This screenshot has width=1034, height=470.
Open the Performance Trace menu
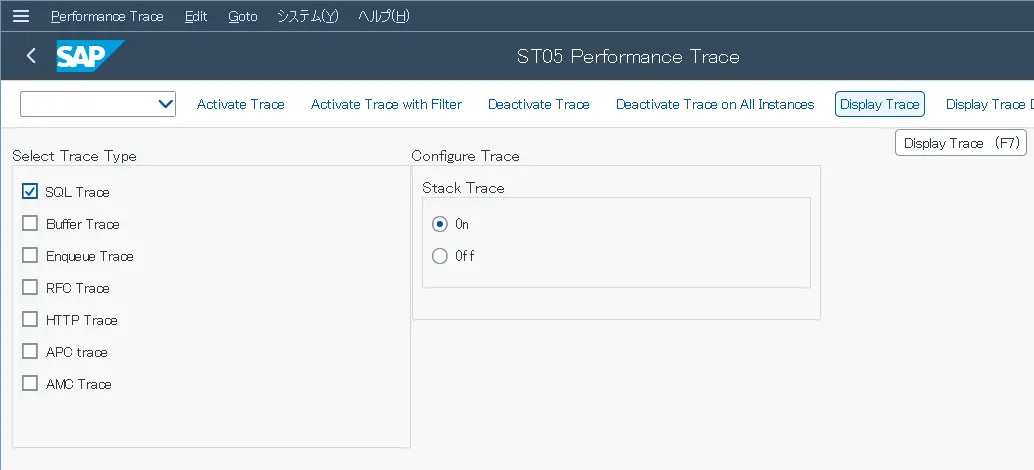pos(107,16)
